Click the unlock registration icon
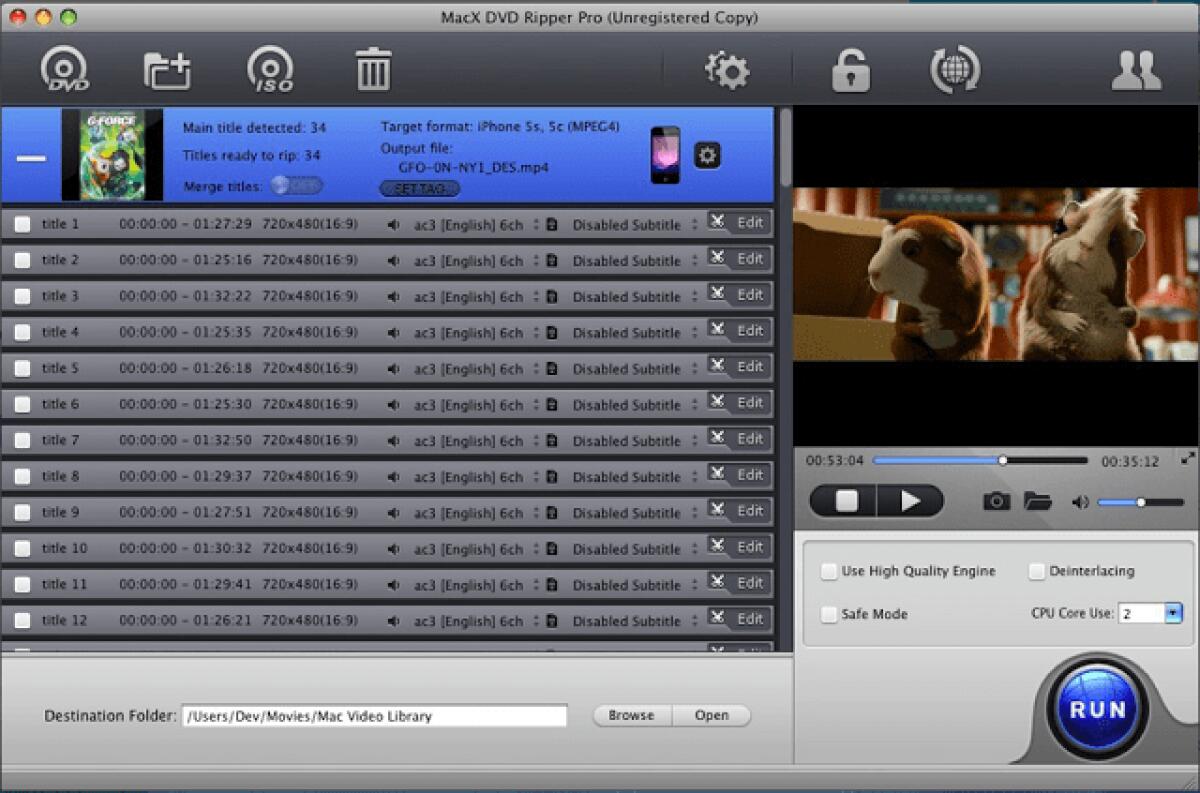 (x=849, y=70)
